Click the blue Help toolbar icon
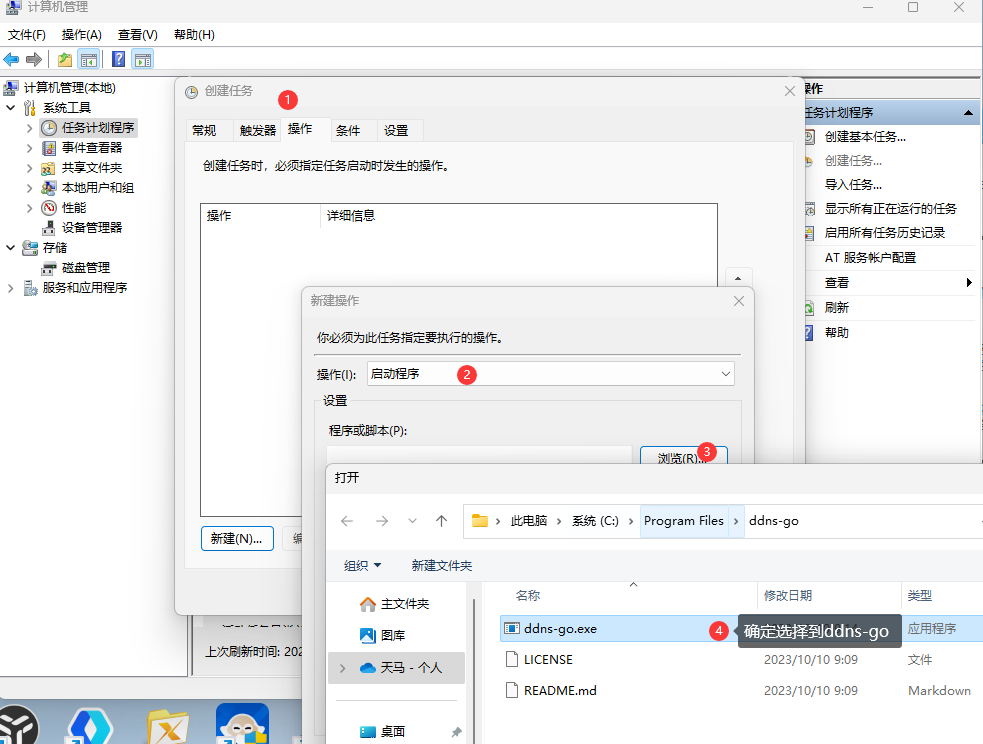Viewport: 983px width, 744px height. pyautogui.click(x=118, y=60)
